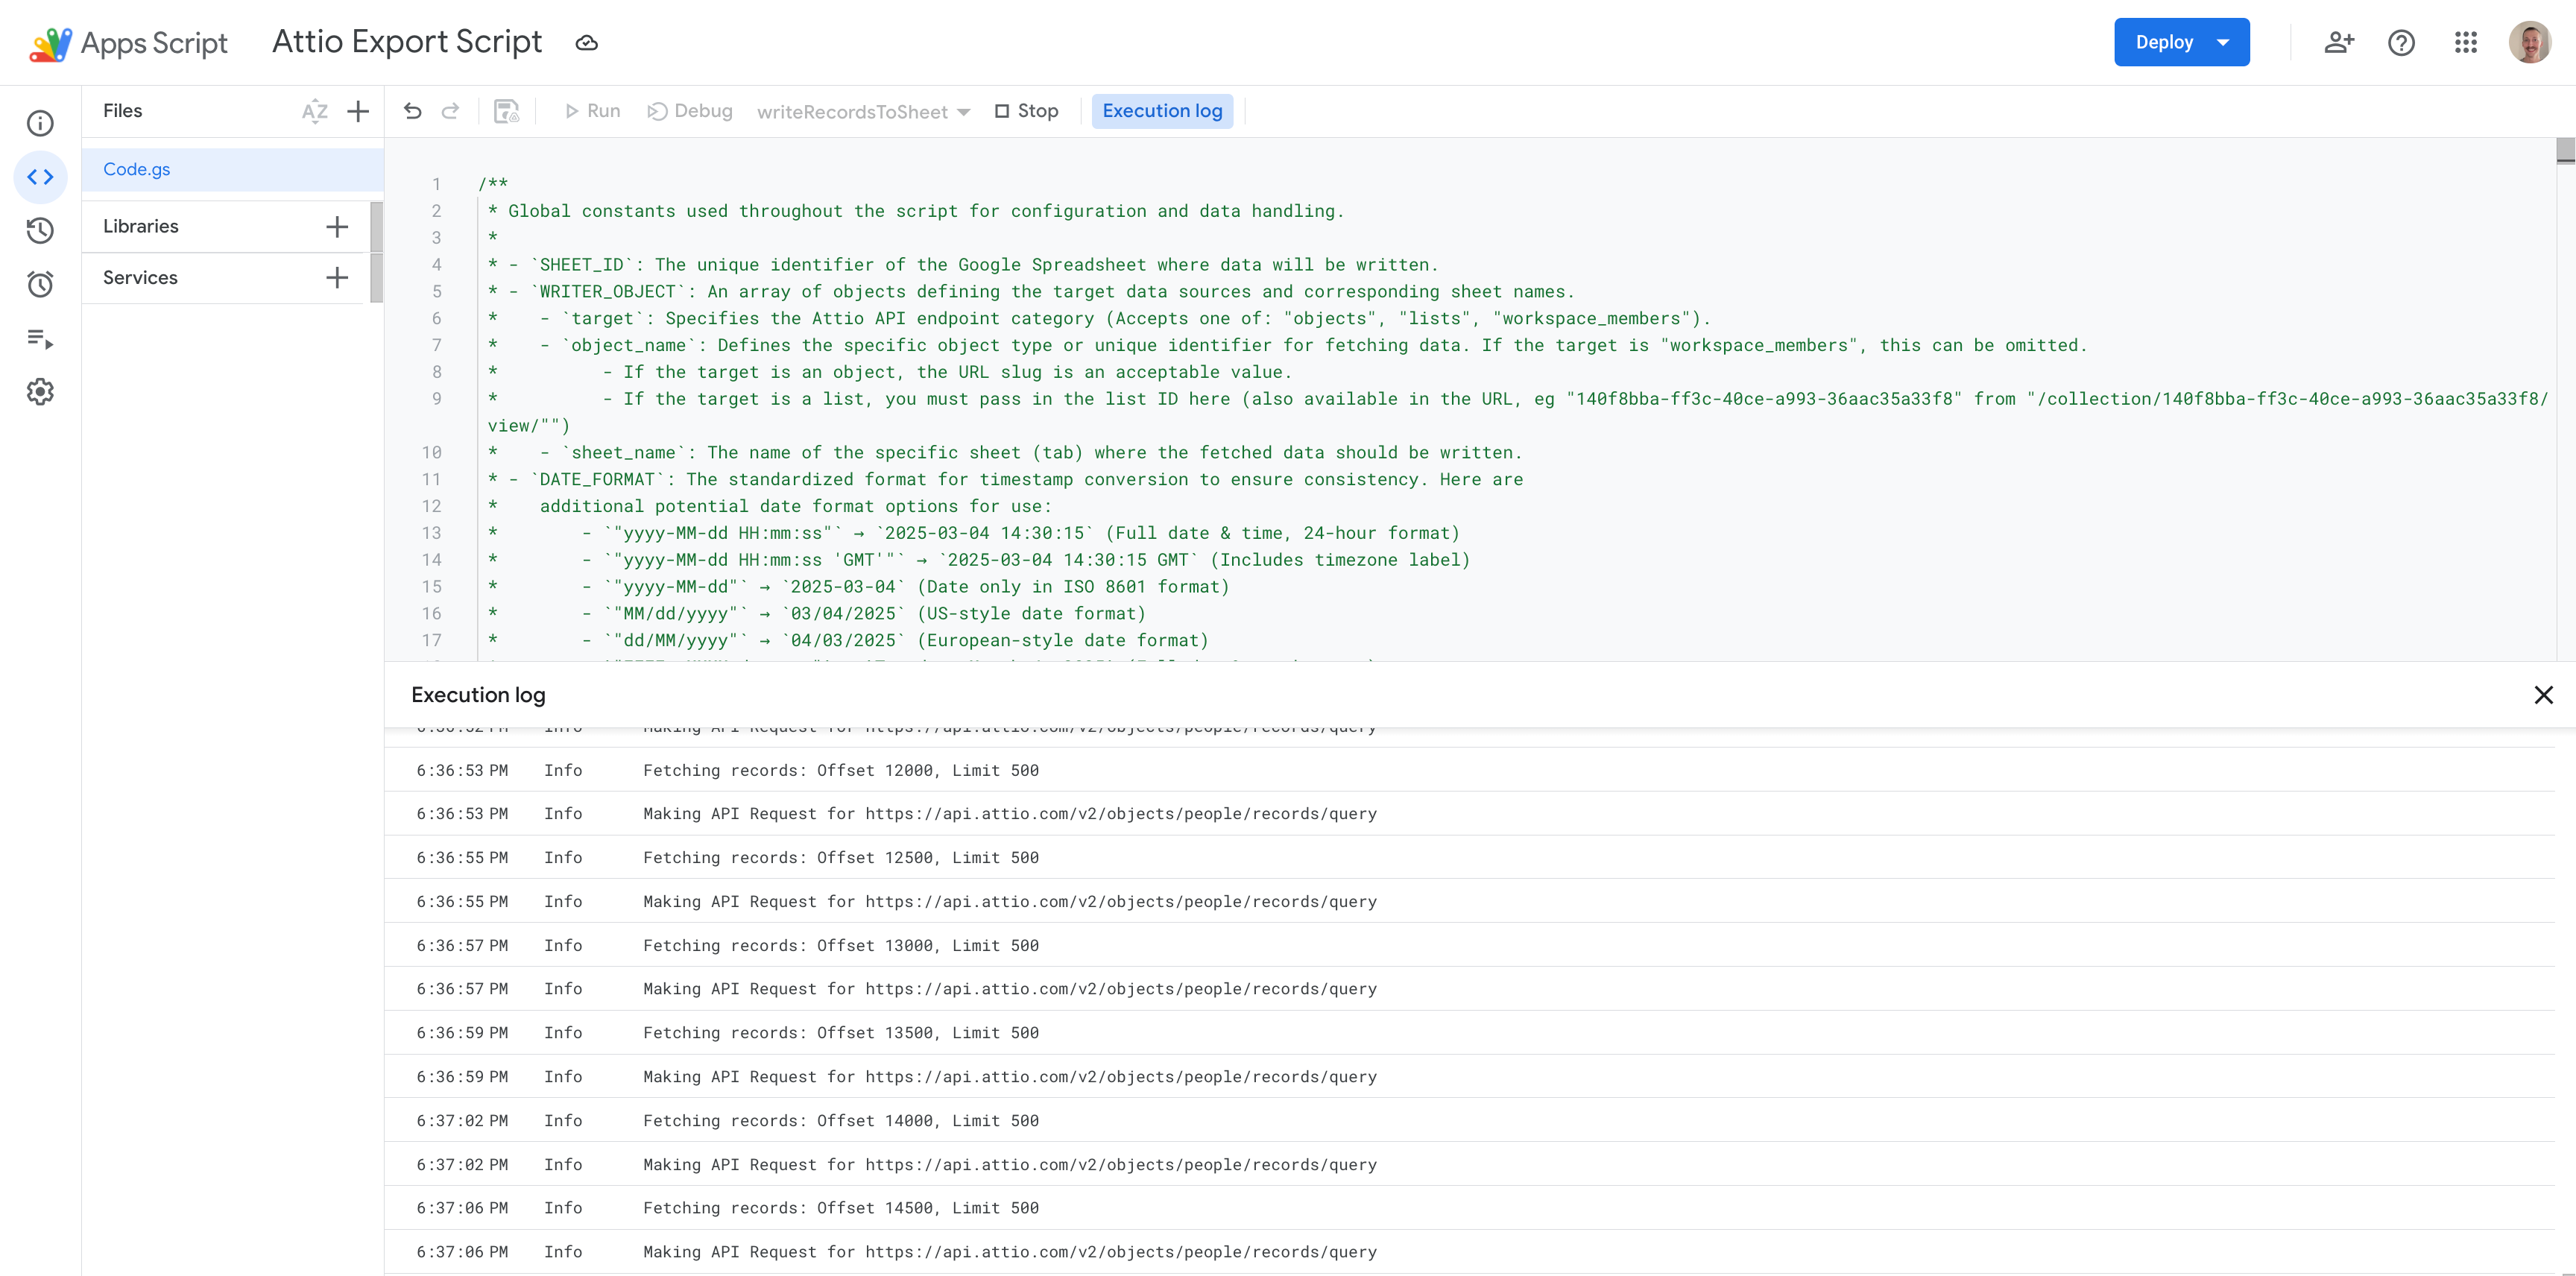This screenshot has width=2576, height=1276.
Task: Click the share/add person icon
Action: pyautogui.click(x=2339, y=43)
